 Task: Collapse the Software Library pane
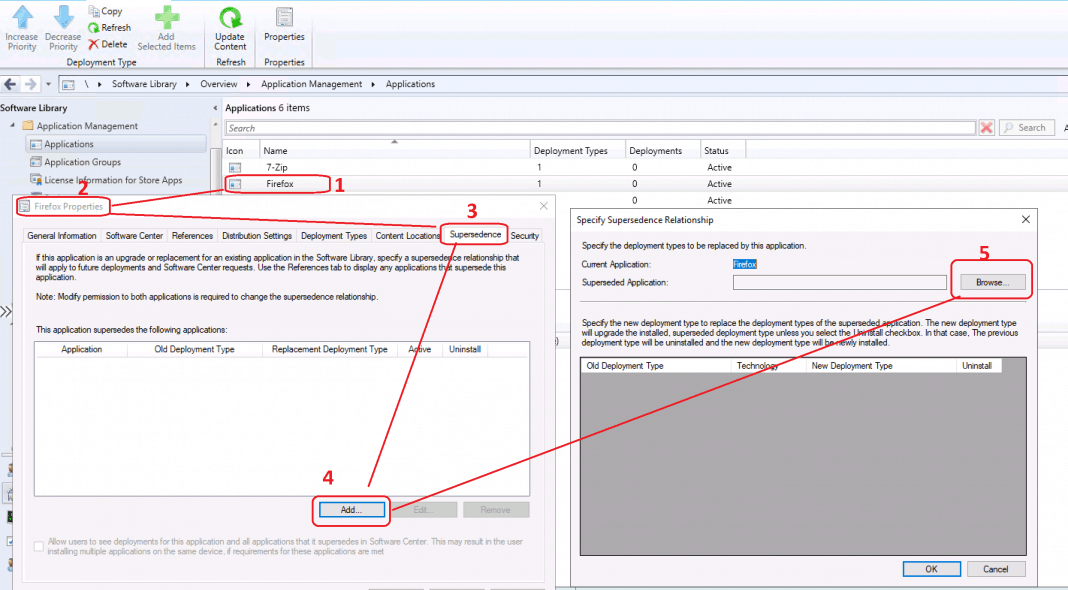216,108
